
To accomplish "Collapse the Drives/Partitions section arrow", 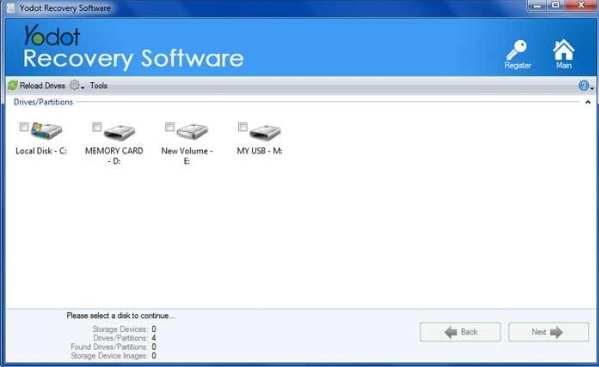I will (x=588, y=102).
